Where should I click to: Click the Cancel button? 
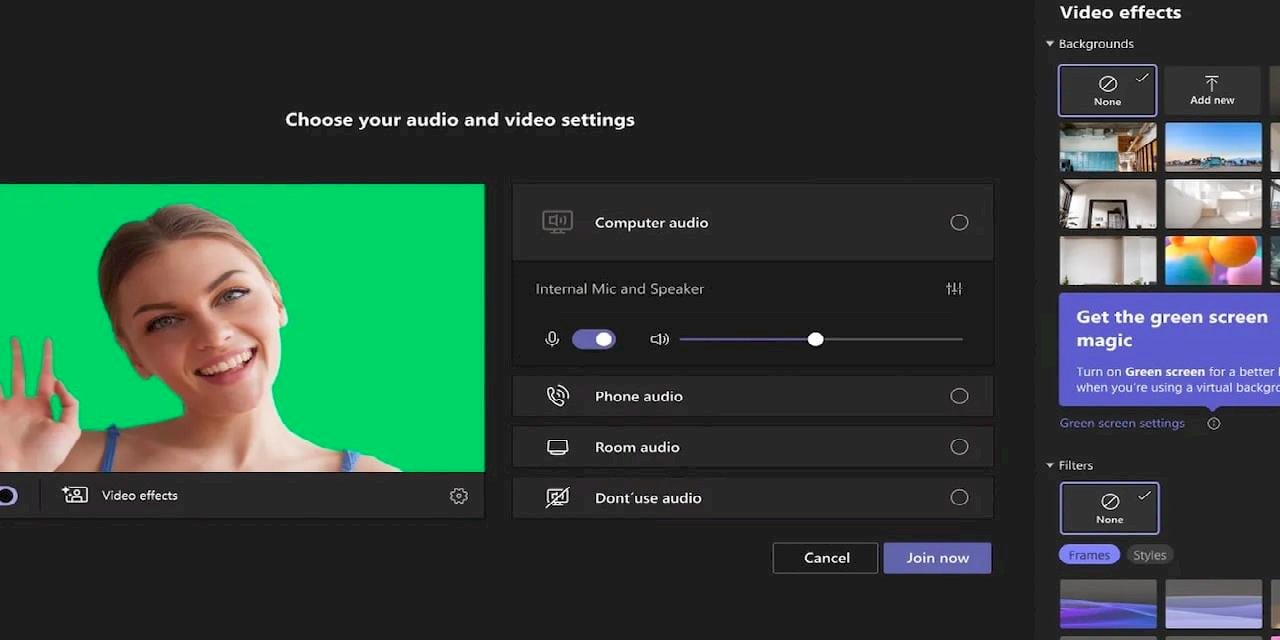click(826, 558)
